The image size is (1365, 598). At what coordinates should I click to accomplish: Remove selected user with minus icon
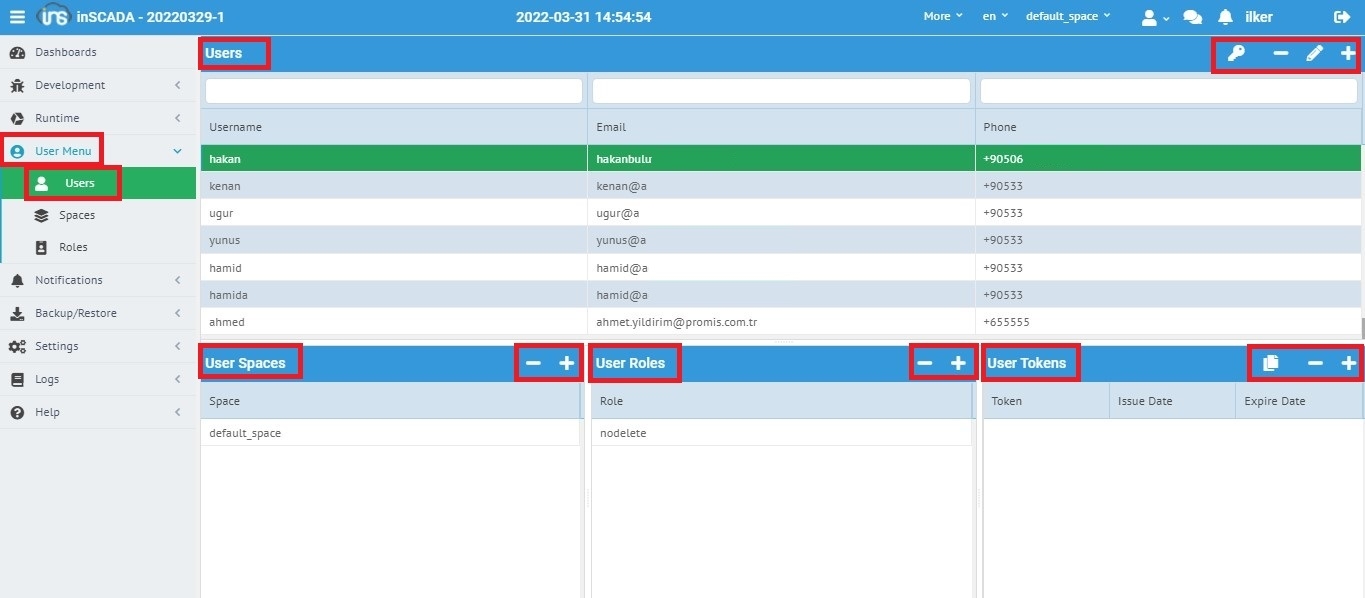(x=1281, y=54)
